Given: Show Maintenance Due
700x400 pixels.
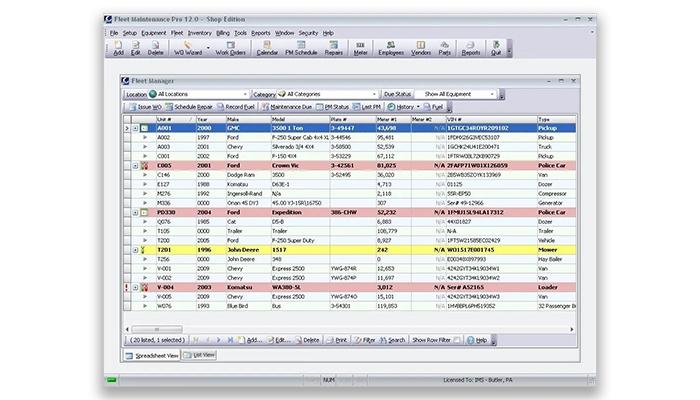Looking at the screenshot, I should click(287, 107).
